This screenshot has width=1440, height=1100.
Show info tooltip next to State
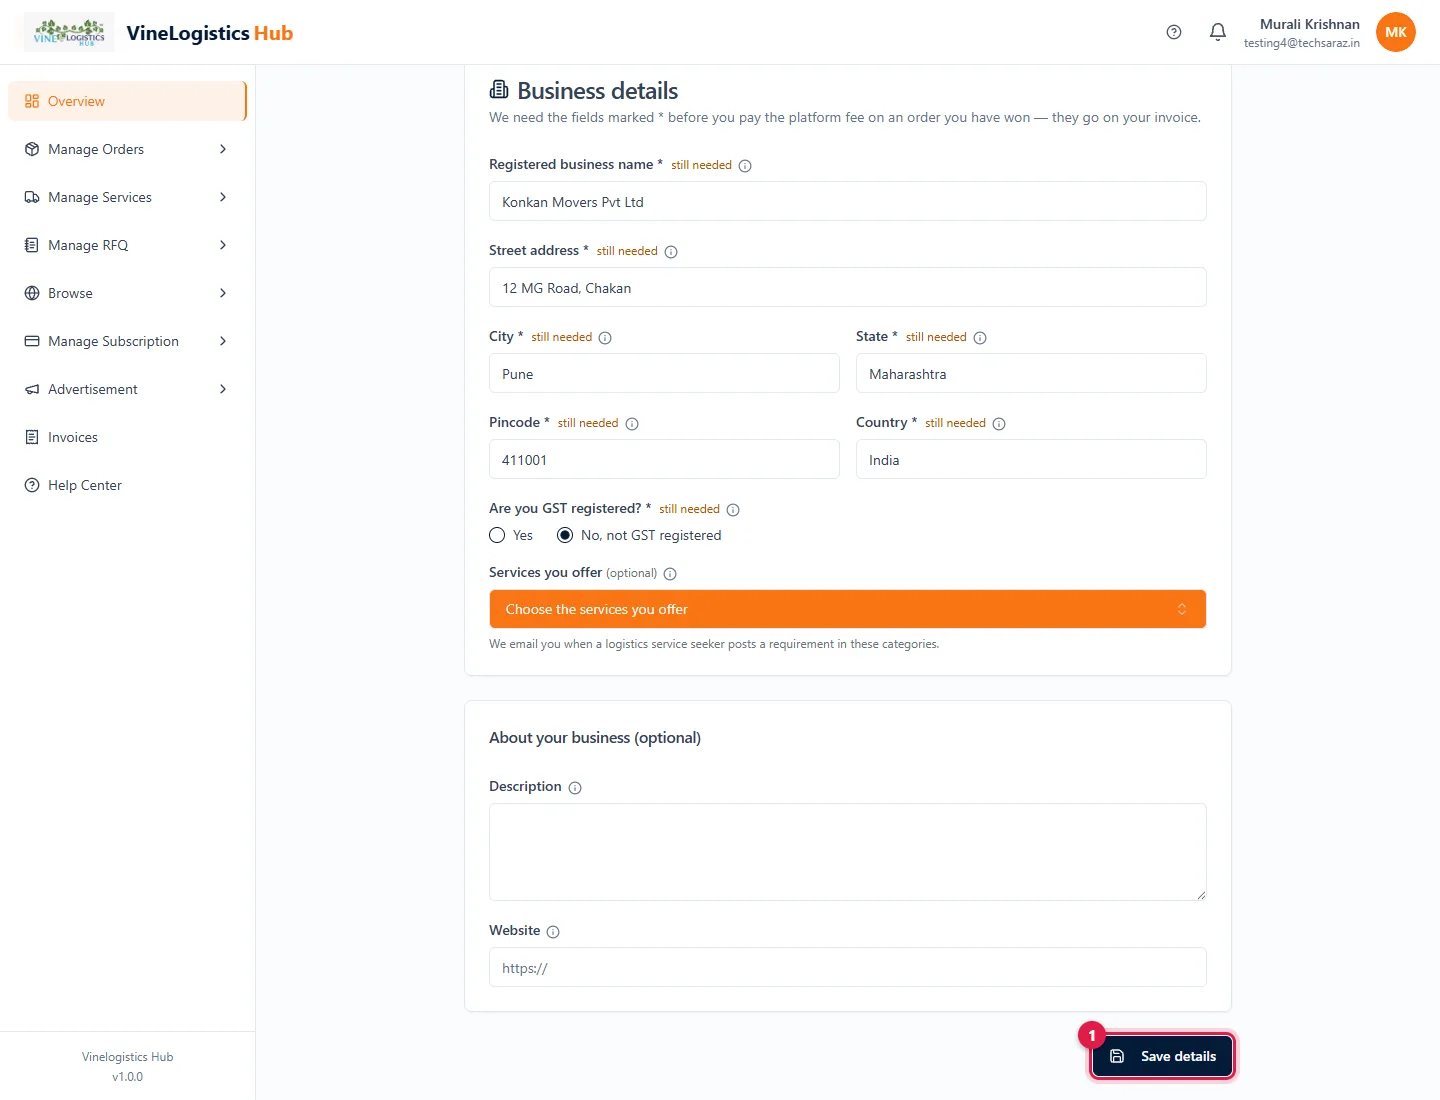980,338
